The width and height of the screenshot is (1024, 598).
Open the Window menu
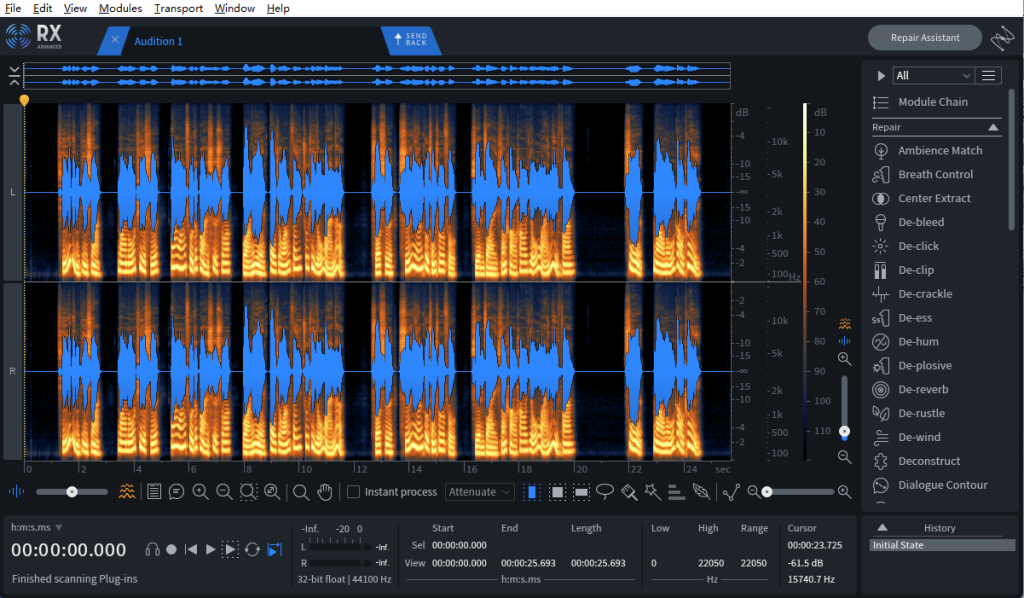[234, 8]
